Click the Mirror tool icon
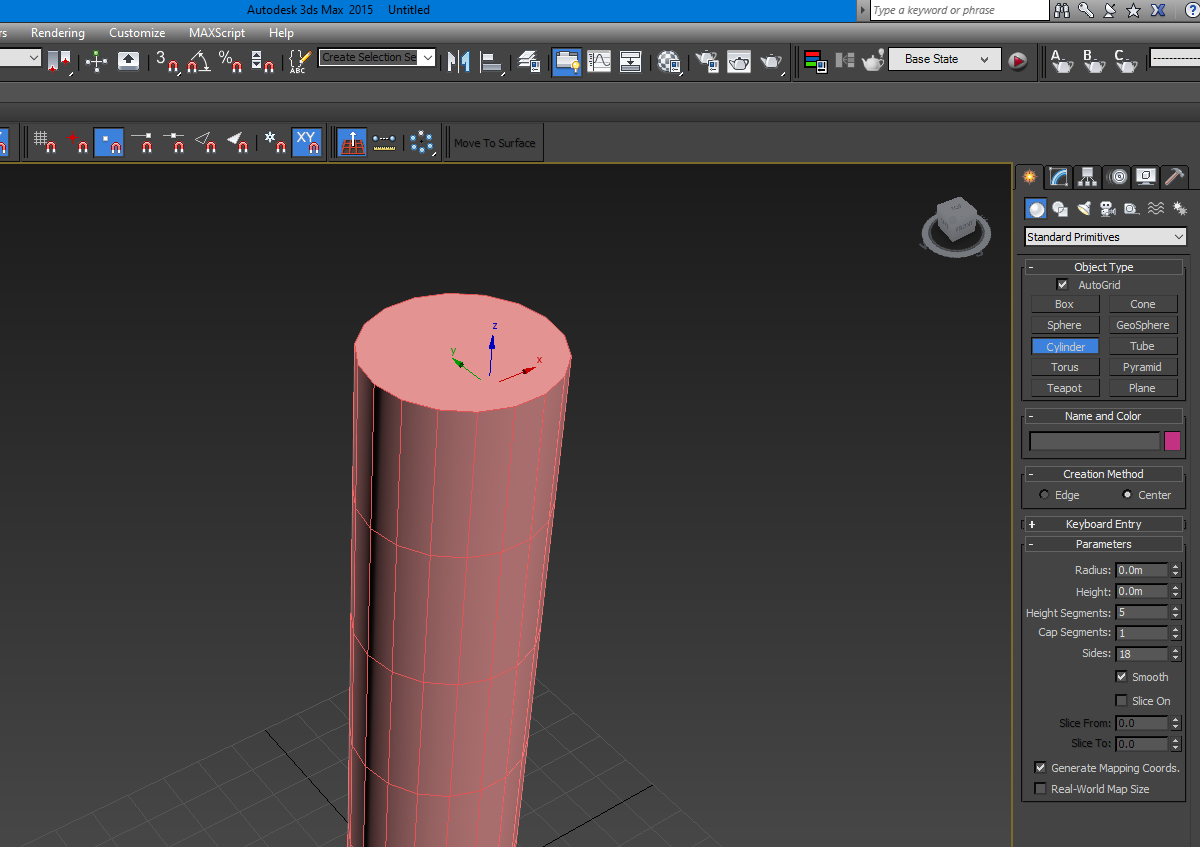The height and width of the screenshot is (847, 1200). pos(458,61)
